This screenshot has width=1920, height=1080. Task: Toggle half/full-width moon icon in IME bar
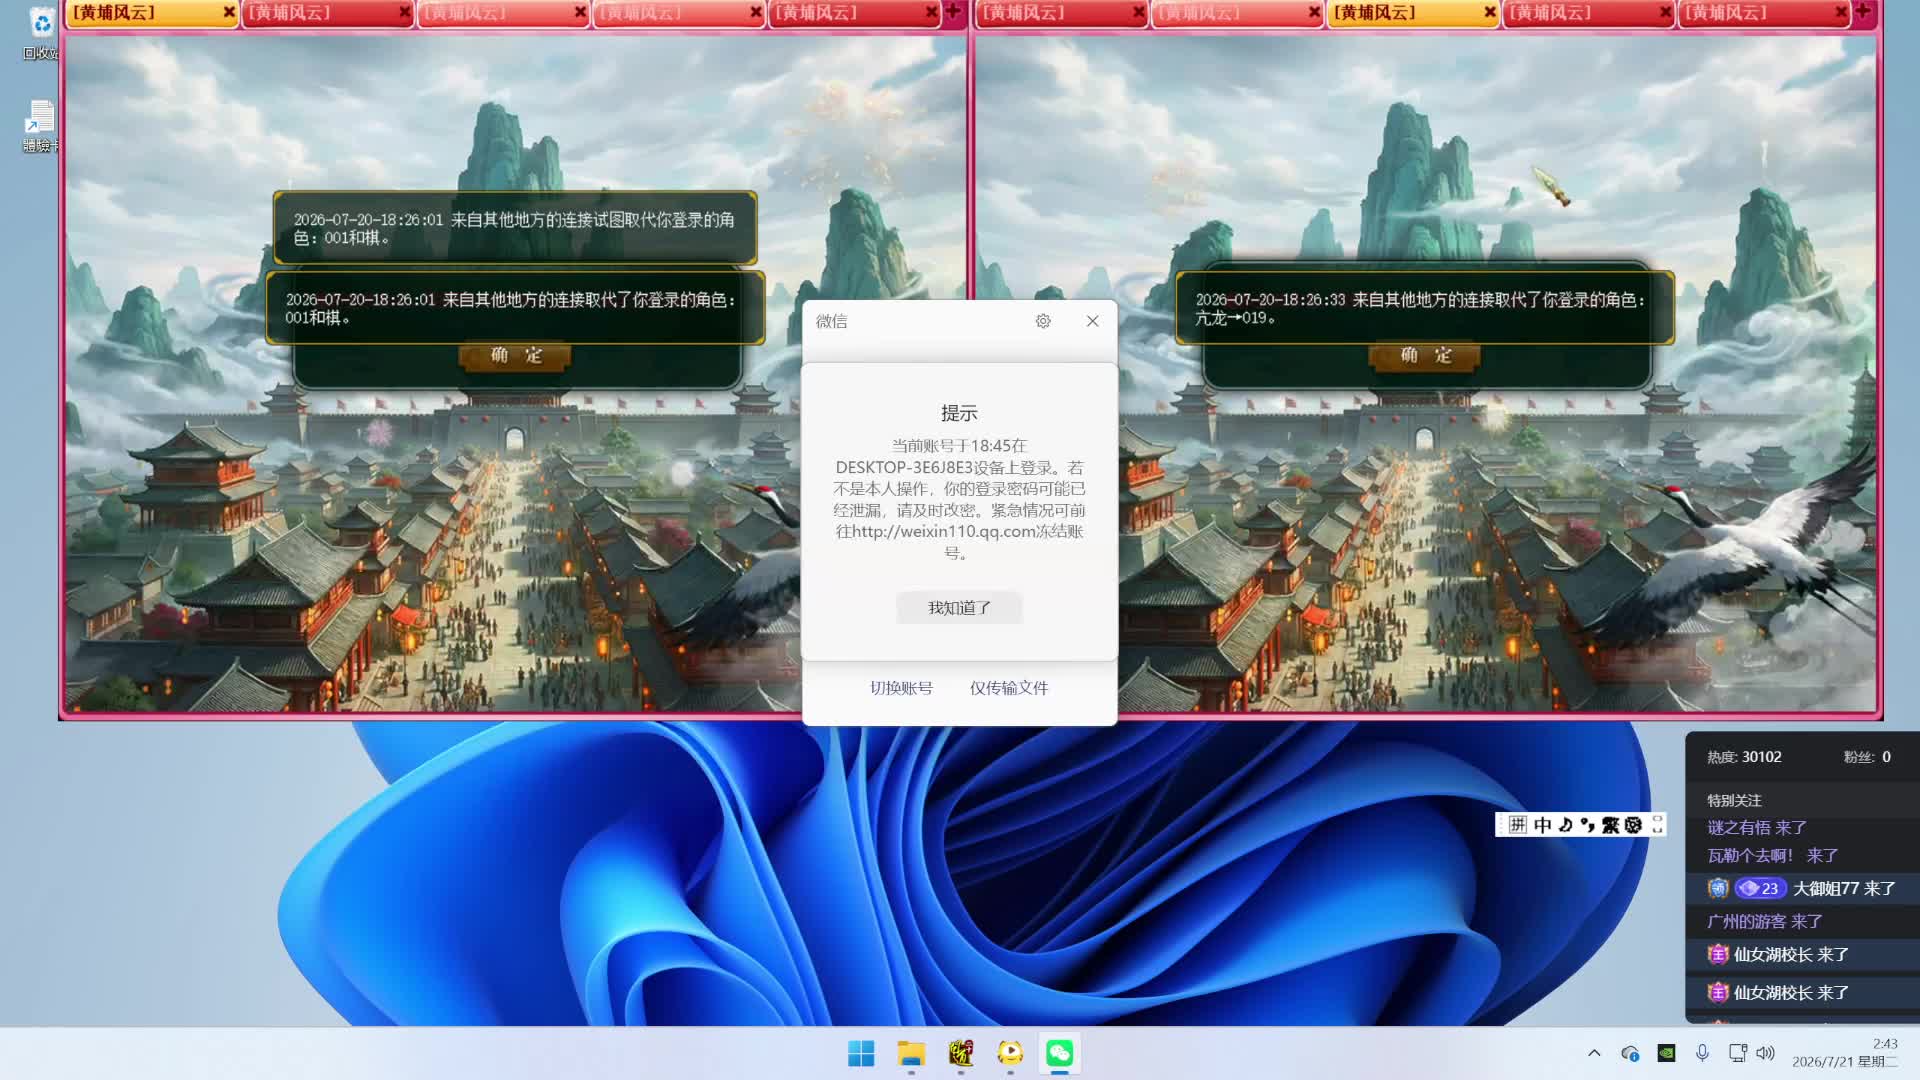(x=1565, y=825)
